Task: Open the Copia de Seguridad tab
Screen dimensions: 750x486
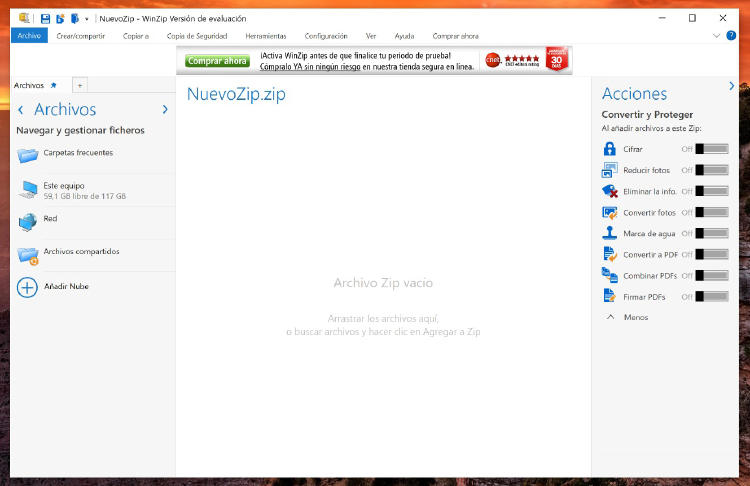Action: click(x=197, y=36)
